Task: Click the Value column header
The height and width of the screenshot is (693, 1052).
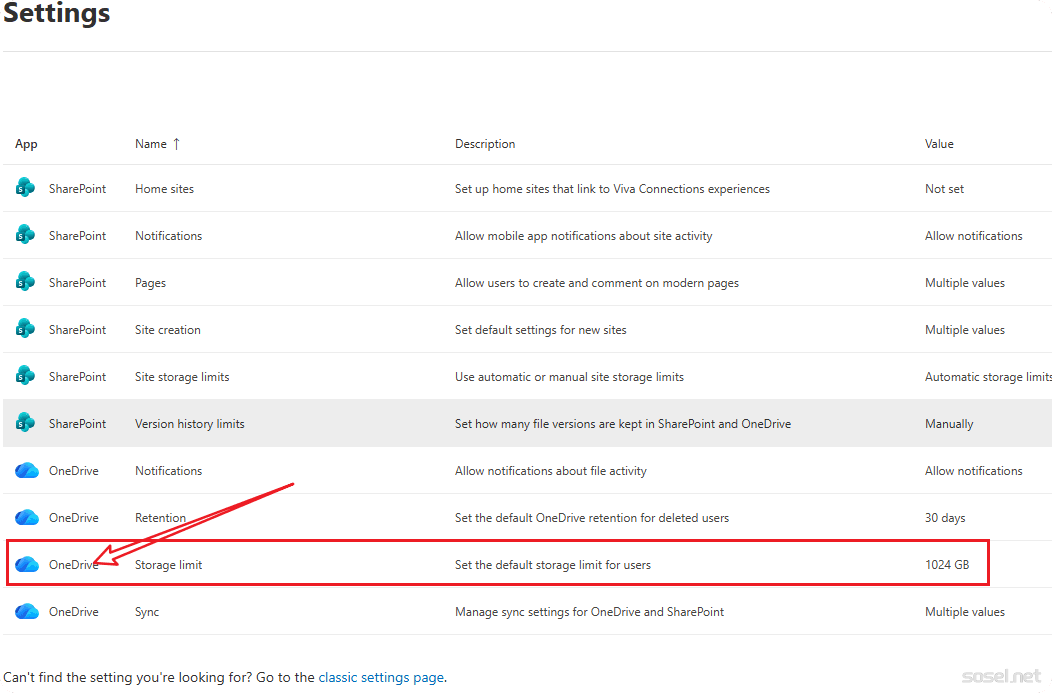Action: click(939, 144)
